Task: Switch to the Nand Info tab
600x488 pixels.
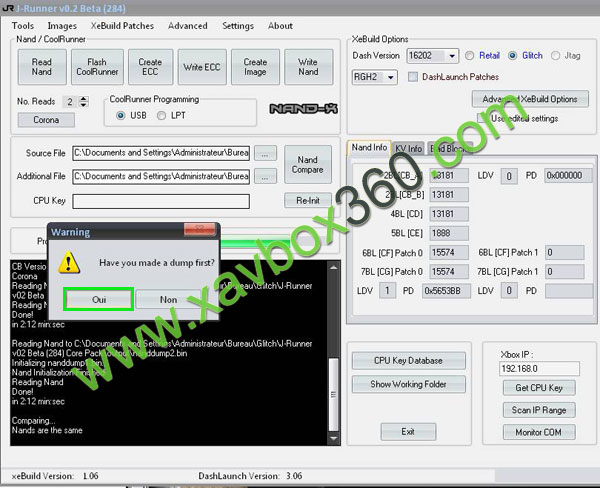Action: 369,147
